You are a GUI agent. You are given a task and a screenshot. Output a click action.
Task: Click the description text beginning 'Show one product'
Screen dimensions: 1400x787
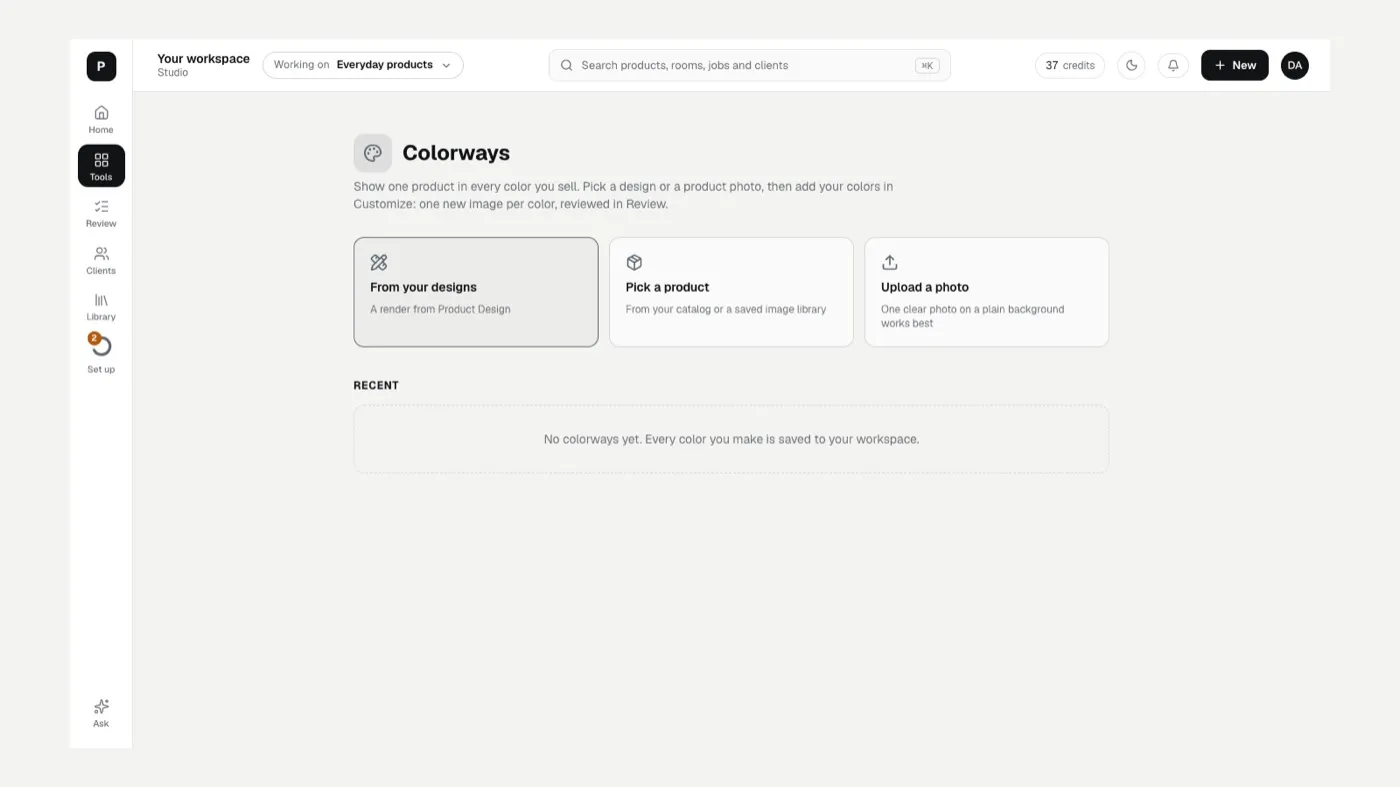click(623, 195)
